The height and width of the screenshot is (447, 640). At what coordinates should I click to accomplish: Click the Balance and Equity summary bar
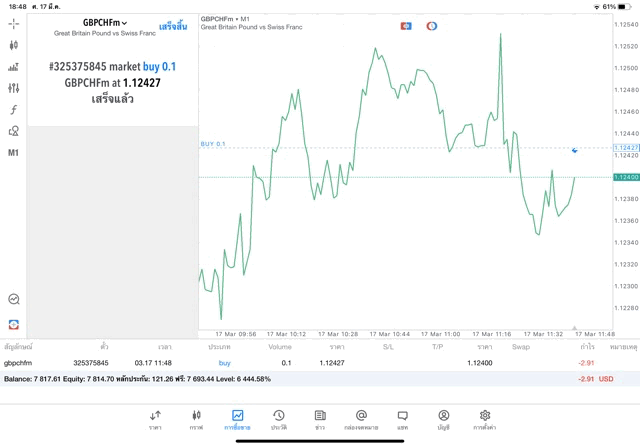tap(320, 379)
